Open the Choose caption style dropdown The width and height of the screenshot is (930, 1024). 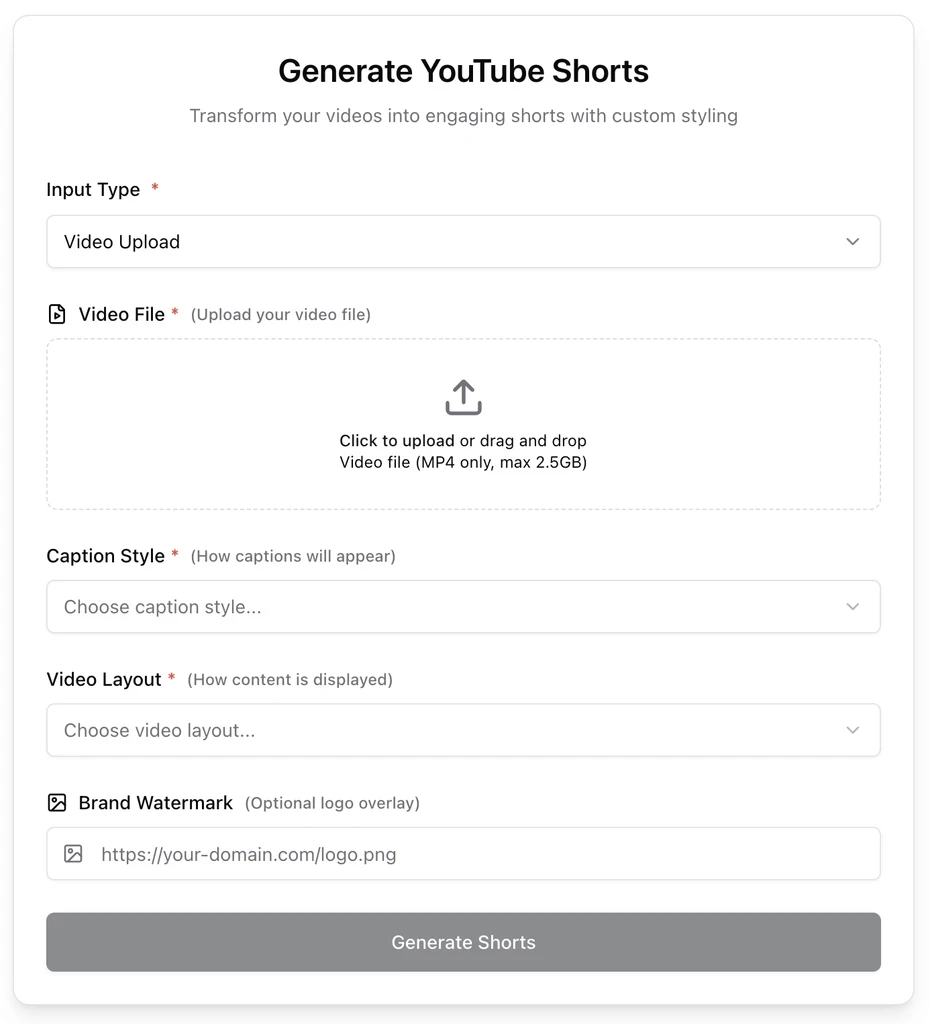463,607
